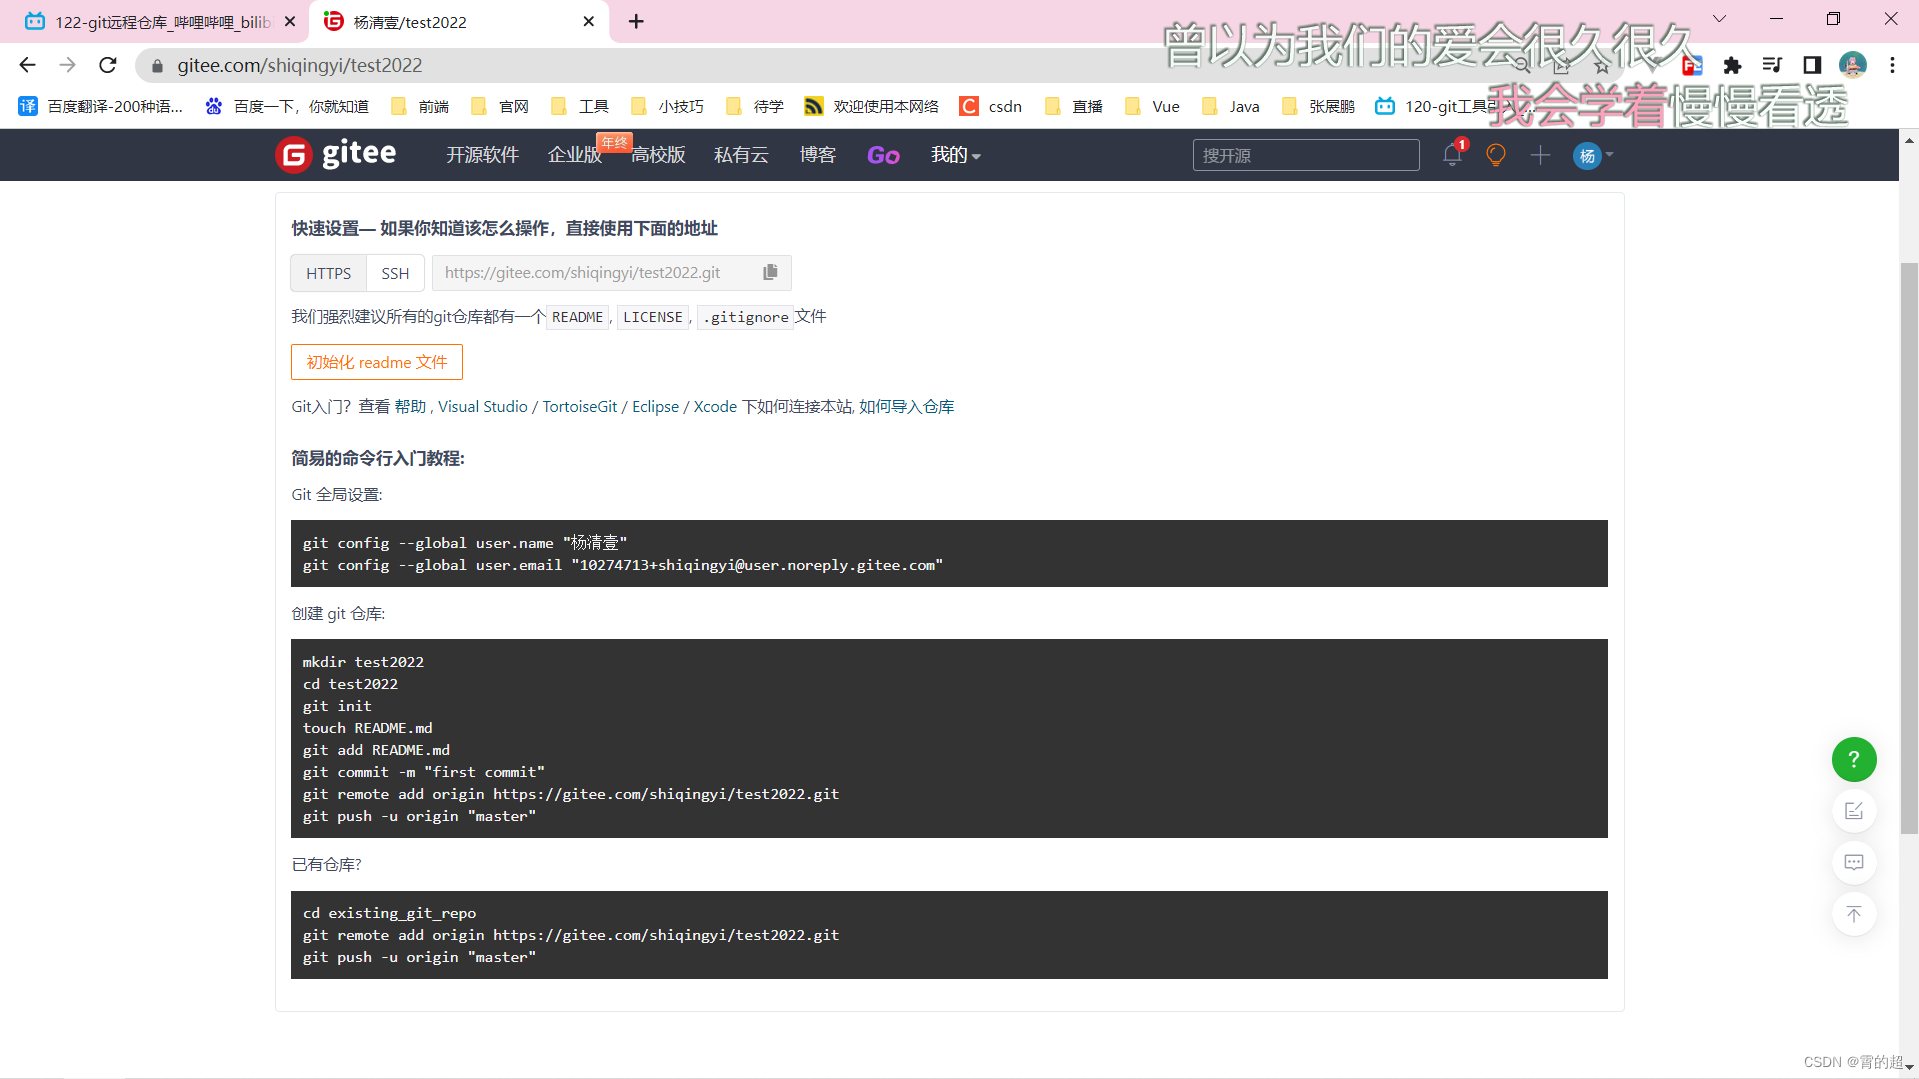1919x1079 pixels.
Task: Open 企业版 in the navbar
Action: point(575,155)
